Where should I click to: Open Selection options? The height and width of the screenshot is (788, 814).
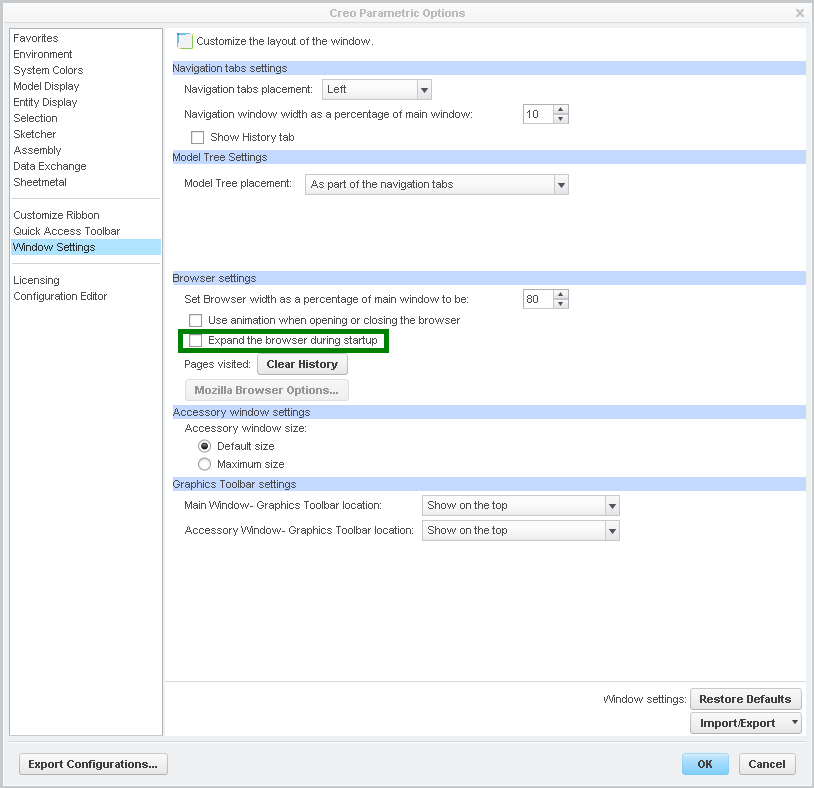[x=35, y=118]
